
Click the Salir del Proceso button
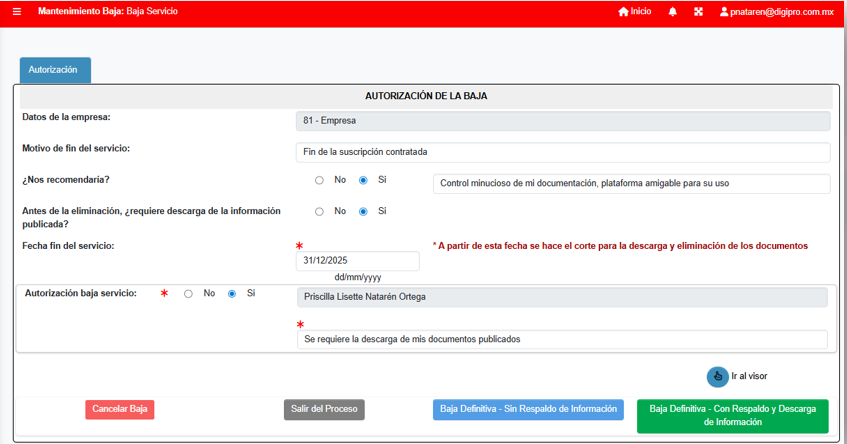324,409
